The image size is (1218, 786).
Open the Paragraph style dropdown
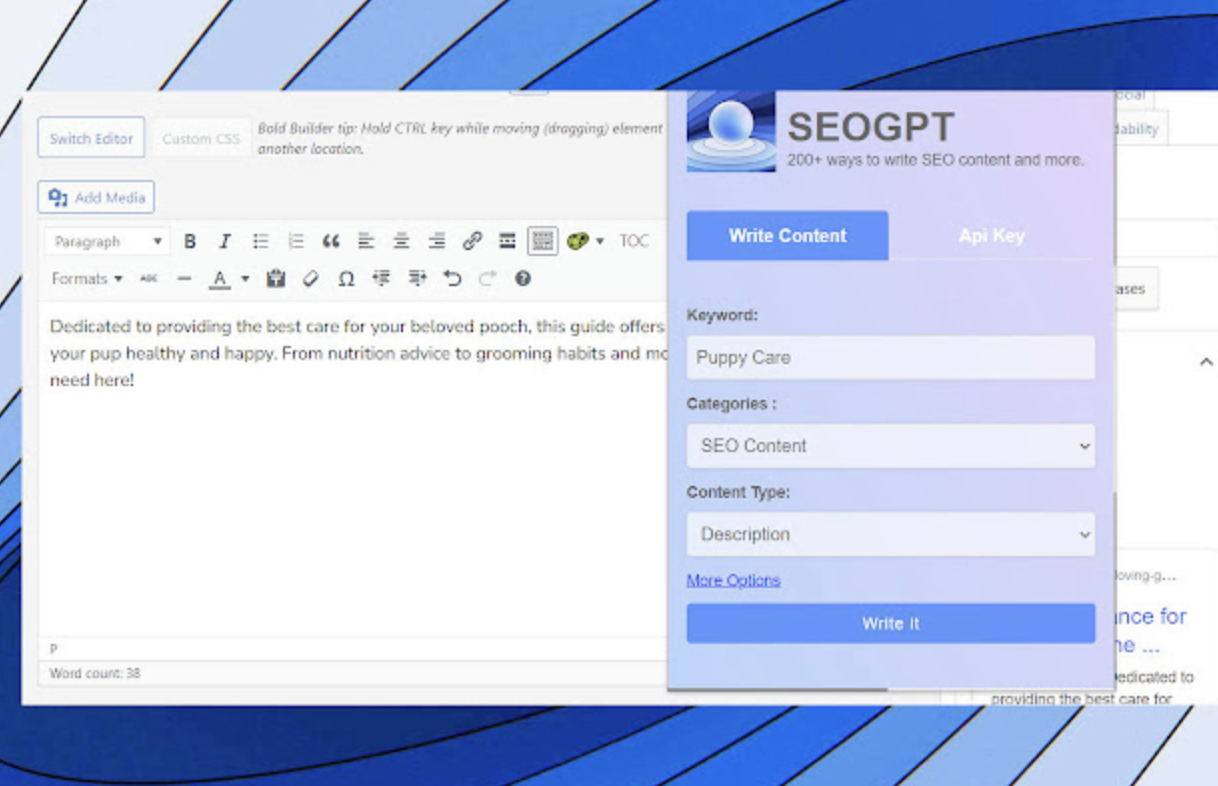click(105, 241)
